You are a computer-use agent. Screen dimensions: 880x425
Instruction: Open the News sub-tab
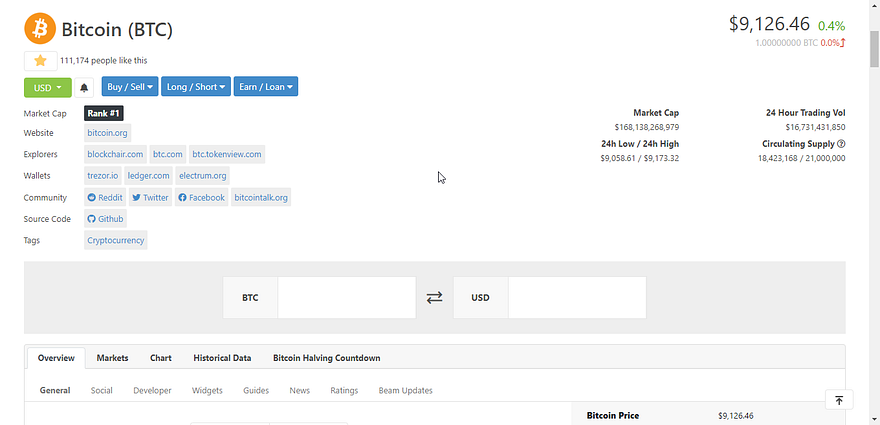300,390
